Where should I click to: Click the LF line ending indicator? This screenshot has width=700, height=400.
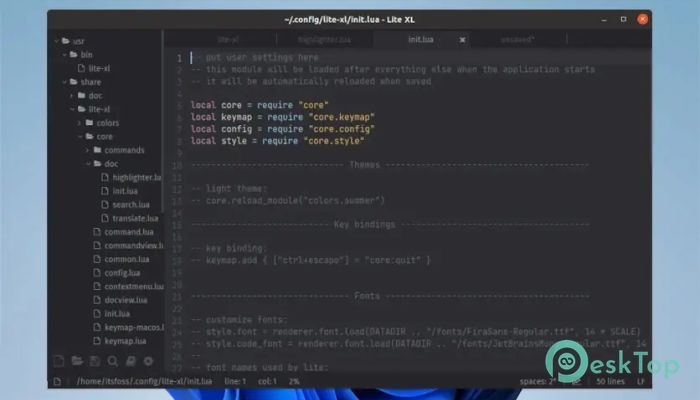(x=641, y=381)
